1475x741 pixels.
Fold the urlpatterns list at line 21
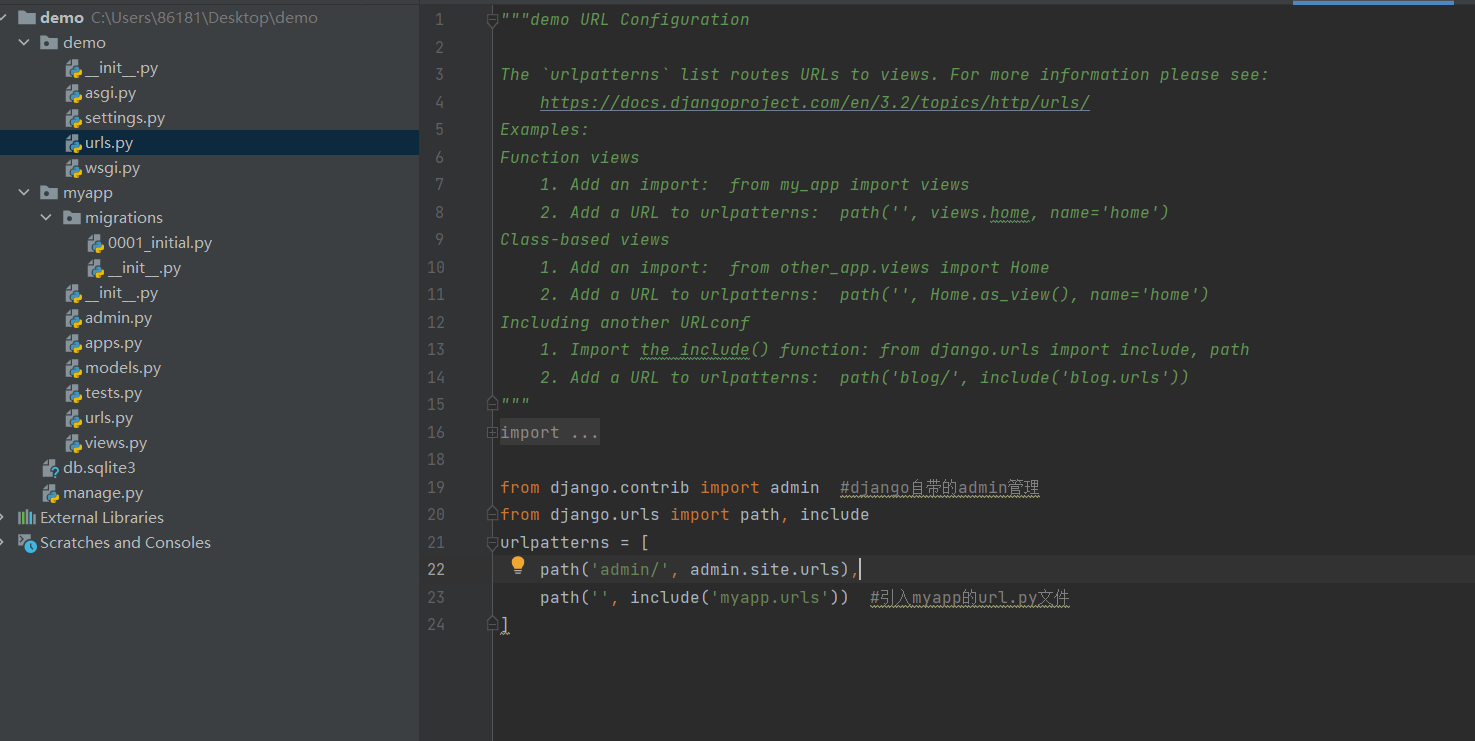491,542
